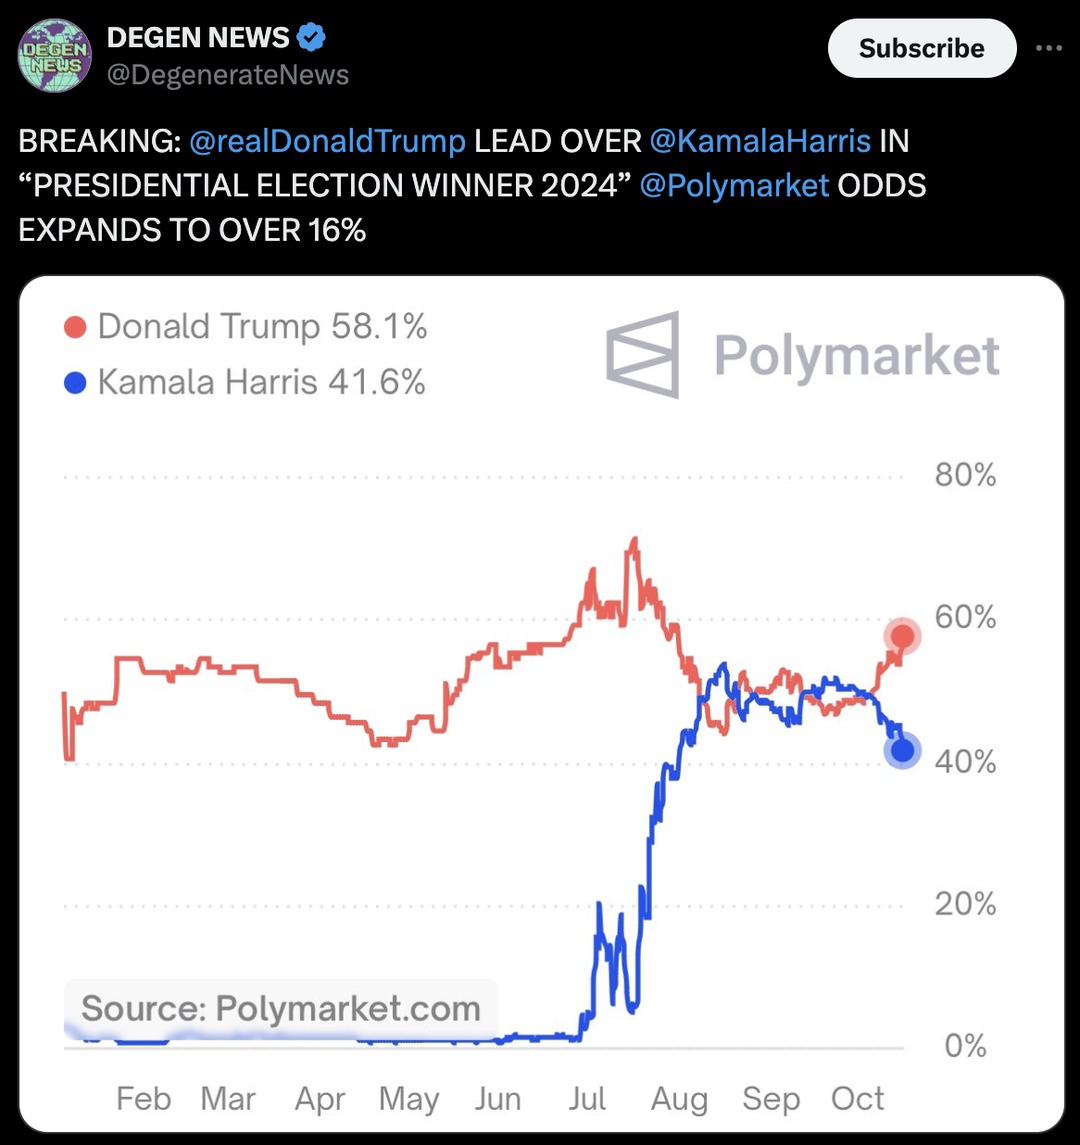Click the red Trump endpoint marker
The width and height of the screenshot is (1080, 1145).
coord(903,636)
